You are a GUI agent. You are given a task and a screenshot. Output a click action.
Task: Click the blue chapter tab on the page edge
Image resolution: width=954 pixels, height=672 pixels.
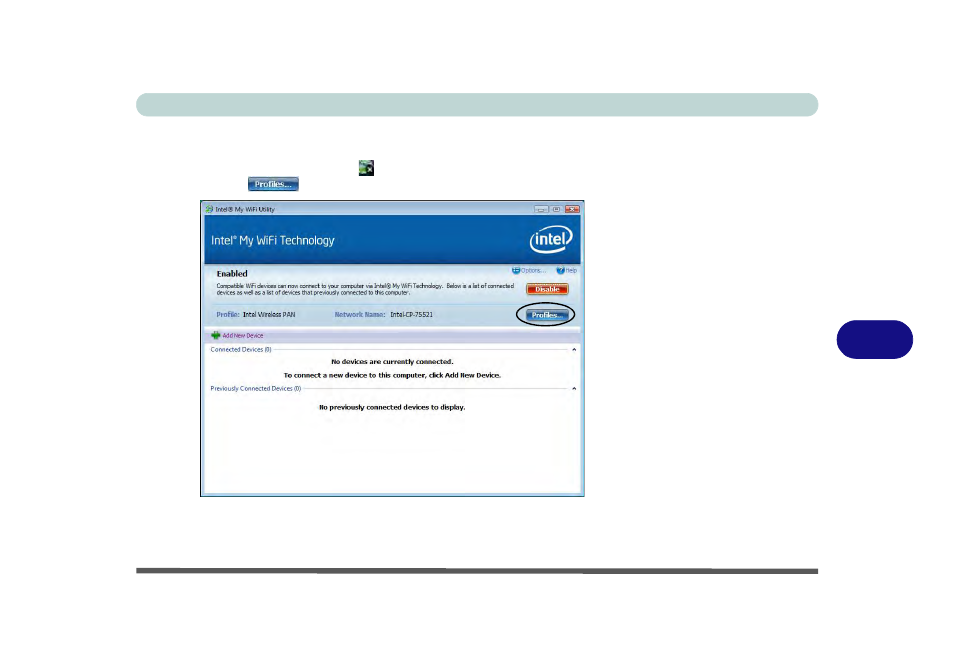[x=875, y=339]
